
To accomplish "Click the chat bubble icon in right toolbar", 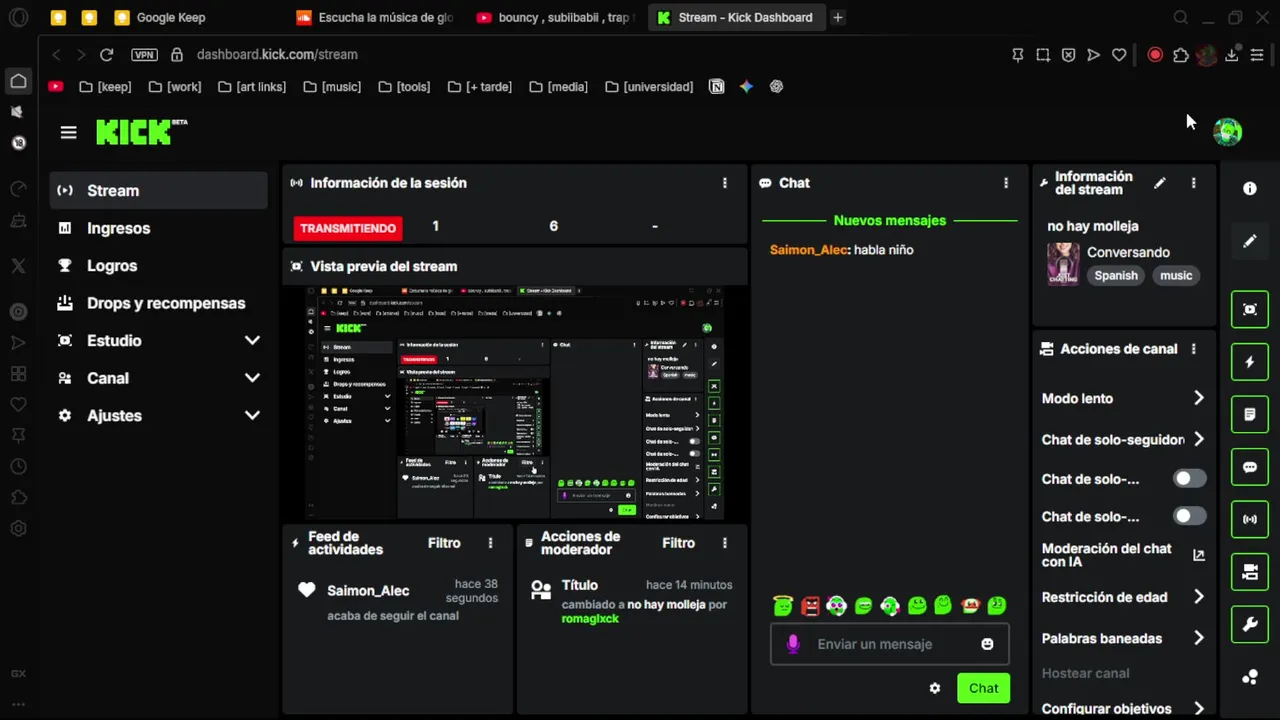I will coord(1250,467).
